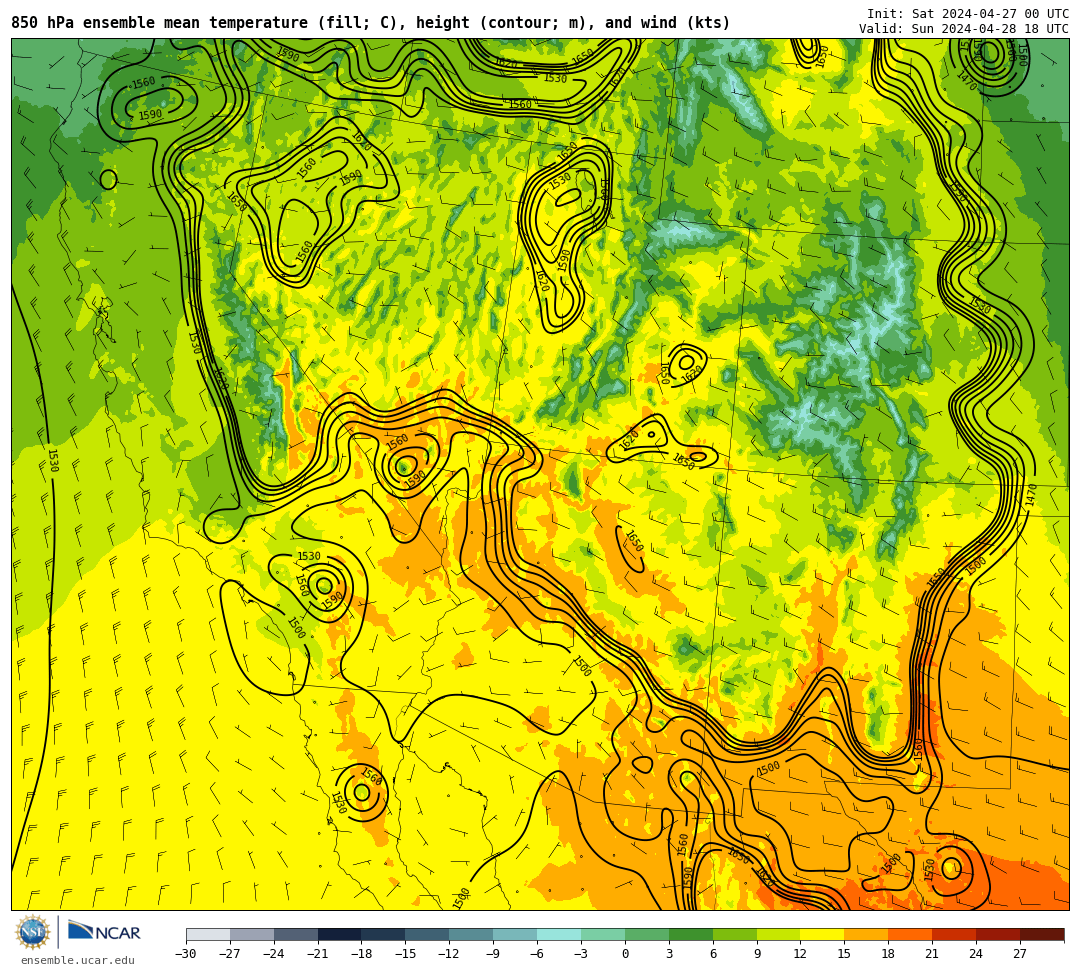Pick the dark red swatch between 21 and 24
Screen dimensions: 1080x973
[954, 934]
